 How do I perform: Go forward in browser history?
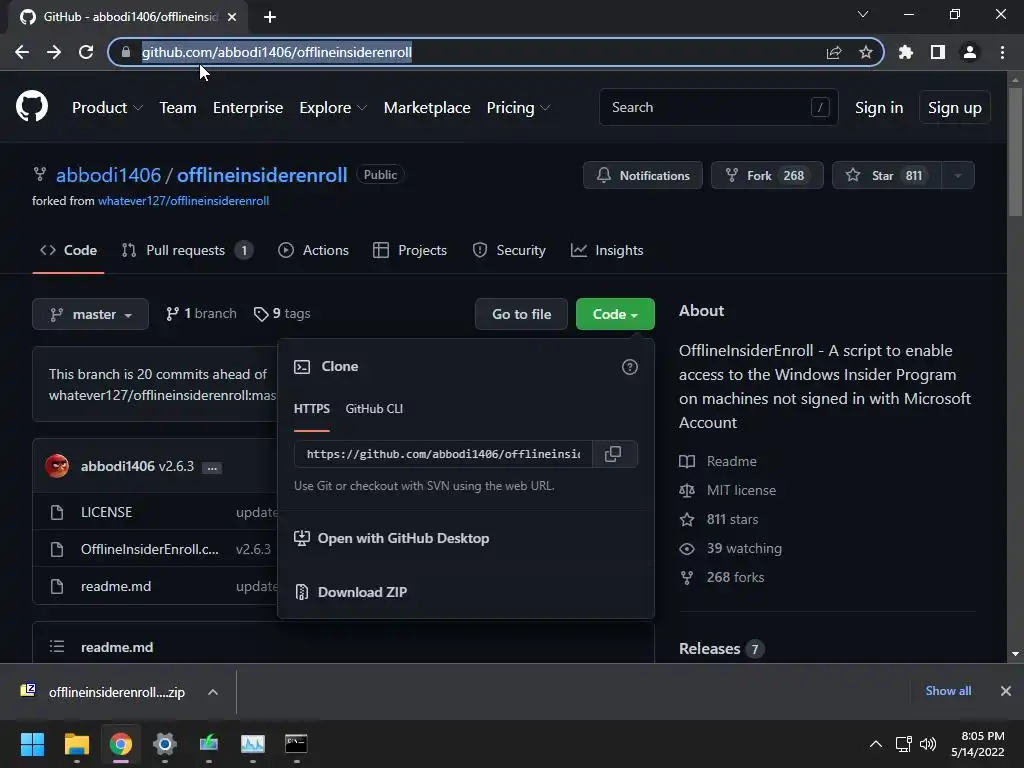(54, 52)
